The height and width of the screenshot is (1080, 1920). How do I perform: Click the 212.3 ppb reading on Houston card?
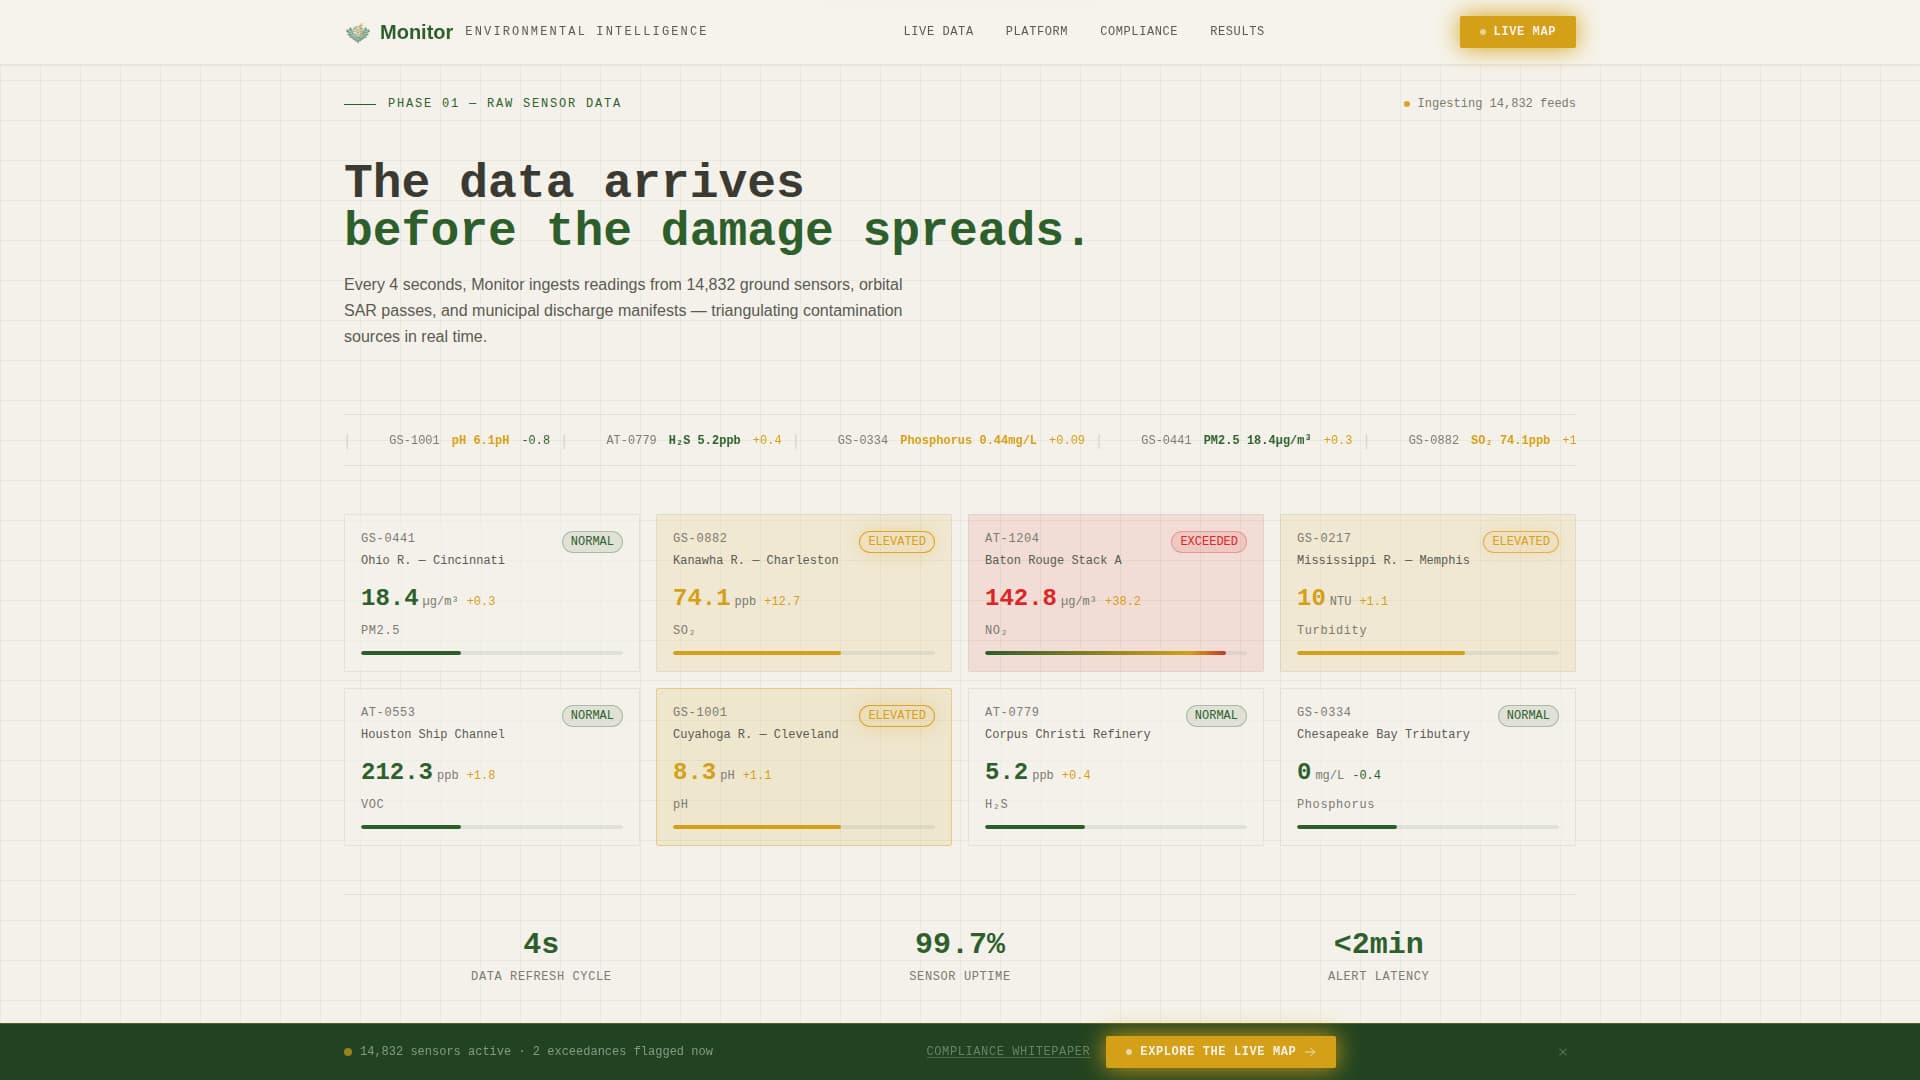[x=410, y=772]
